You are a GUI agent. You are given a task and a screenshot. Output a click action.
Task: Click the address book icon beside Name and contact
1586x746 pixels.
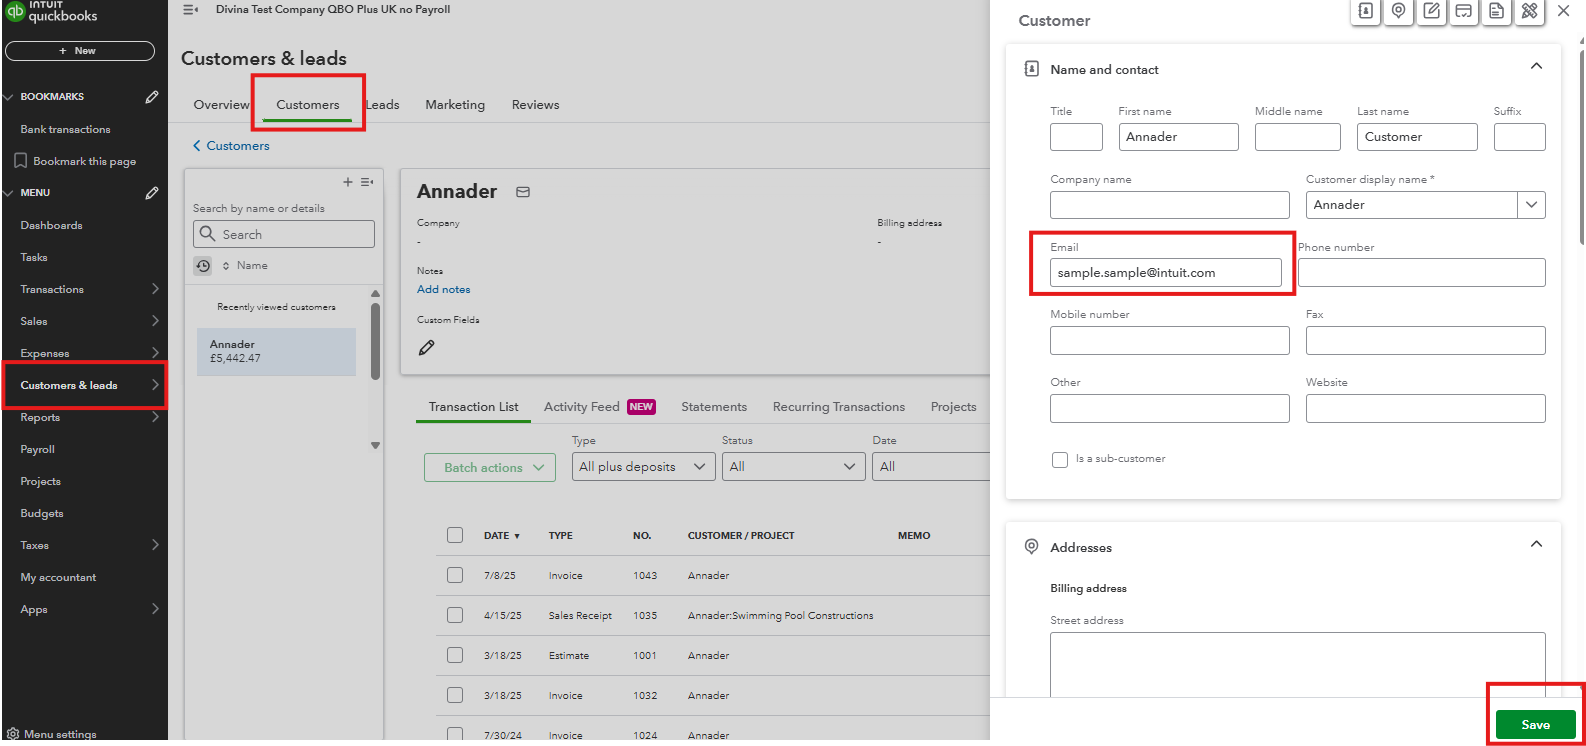1032,69
